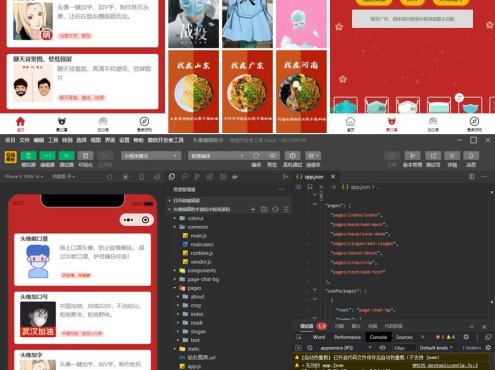
Task: Open the 详情 details panel icon
Action: click(452, 156)
